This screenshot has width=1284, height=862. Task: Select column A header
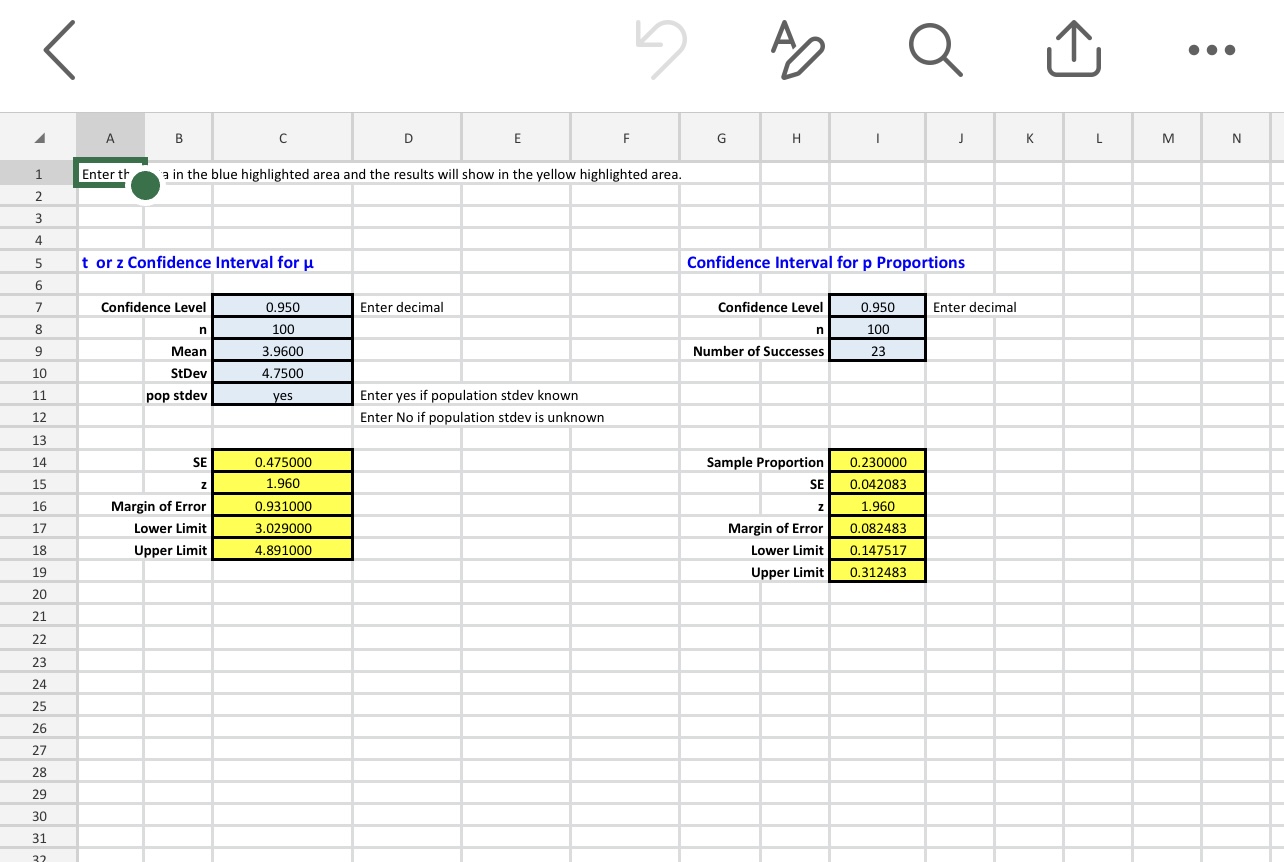pos(110,138)
